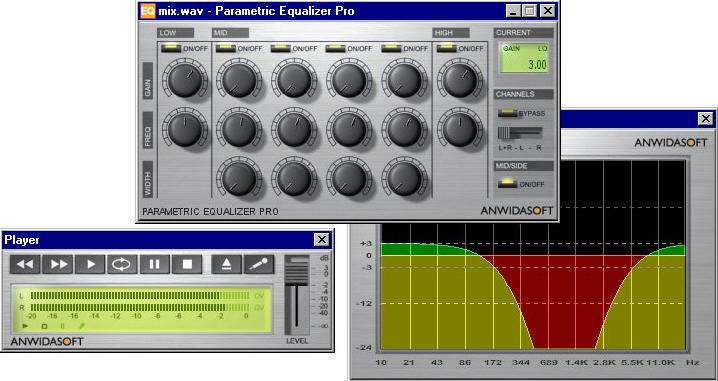718x381 pixels.
Task: Maximize the Parametric Equalizer Pro window
Action: pyautogui.click(x=529, y=11)
